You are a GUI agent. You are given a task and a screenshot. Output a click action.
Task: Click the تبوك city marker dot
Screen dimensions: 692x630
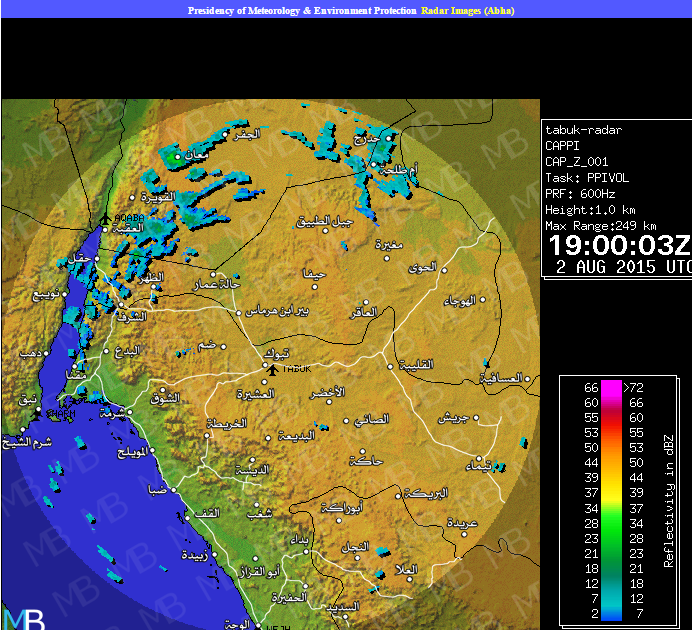tap(265, 365)
